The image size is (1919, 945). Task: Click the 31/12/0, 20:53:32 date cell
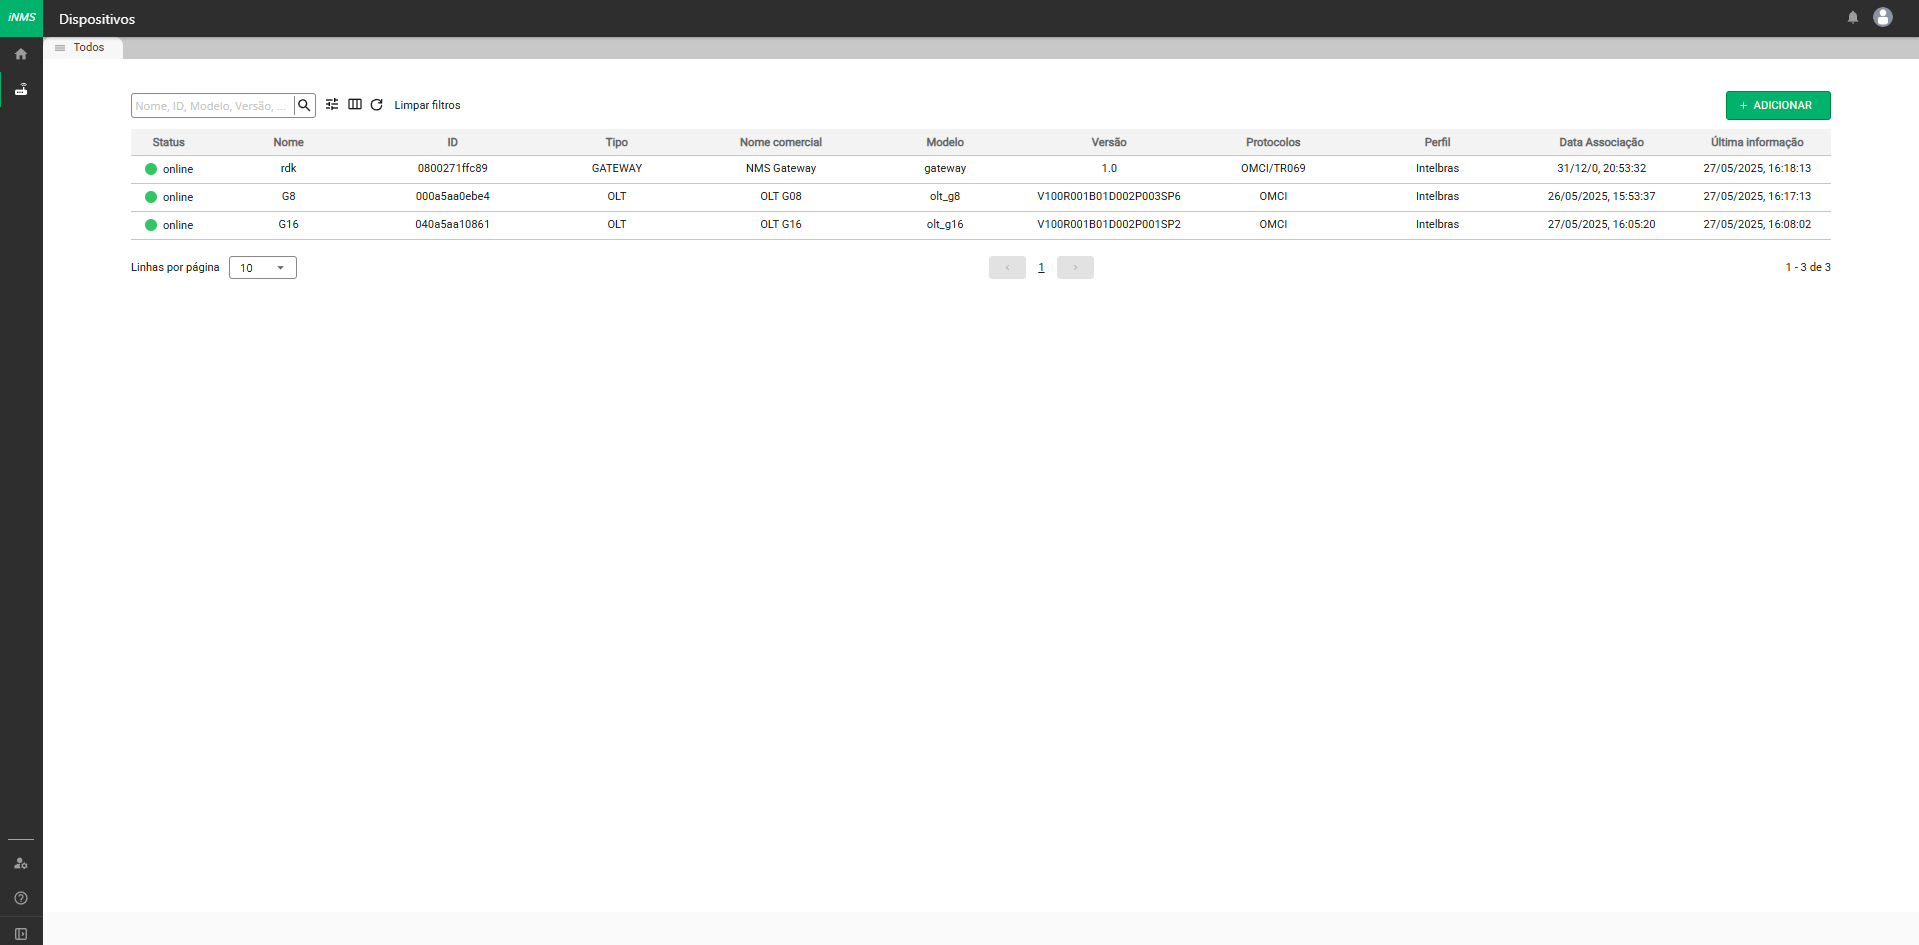tap(1601, 168)
